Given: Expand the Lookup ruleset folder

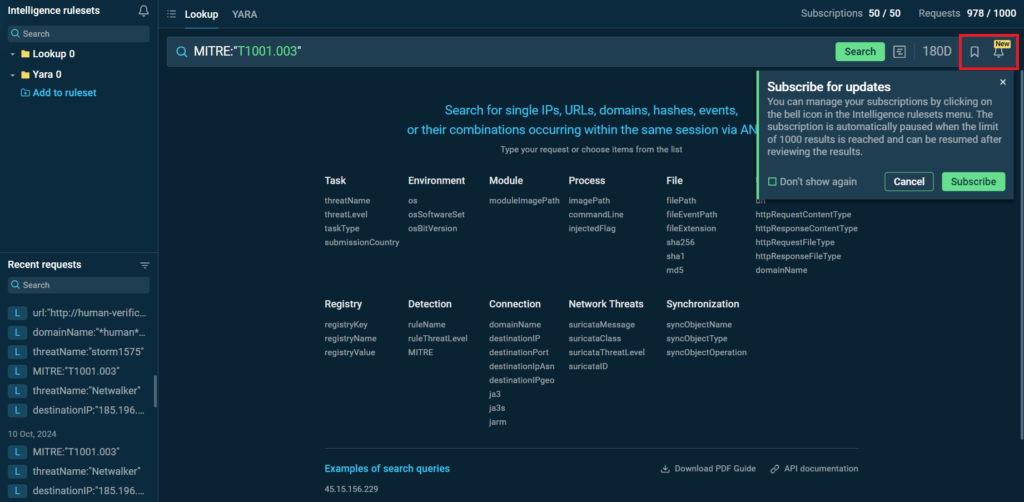Looking at the screenshot, I should click(12, 54).
